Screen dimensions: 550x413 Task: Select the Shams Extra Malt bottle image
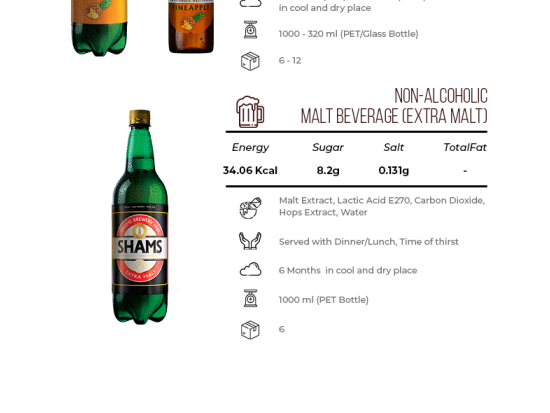[140, 217]
